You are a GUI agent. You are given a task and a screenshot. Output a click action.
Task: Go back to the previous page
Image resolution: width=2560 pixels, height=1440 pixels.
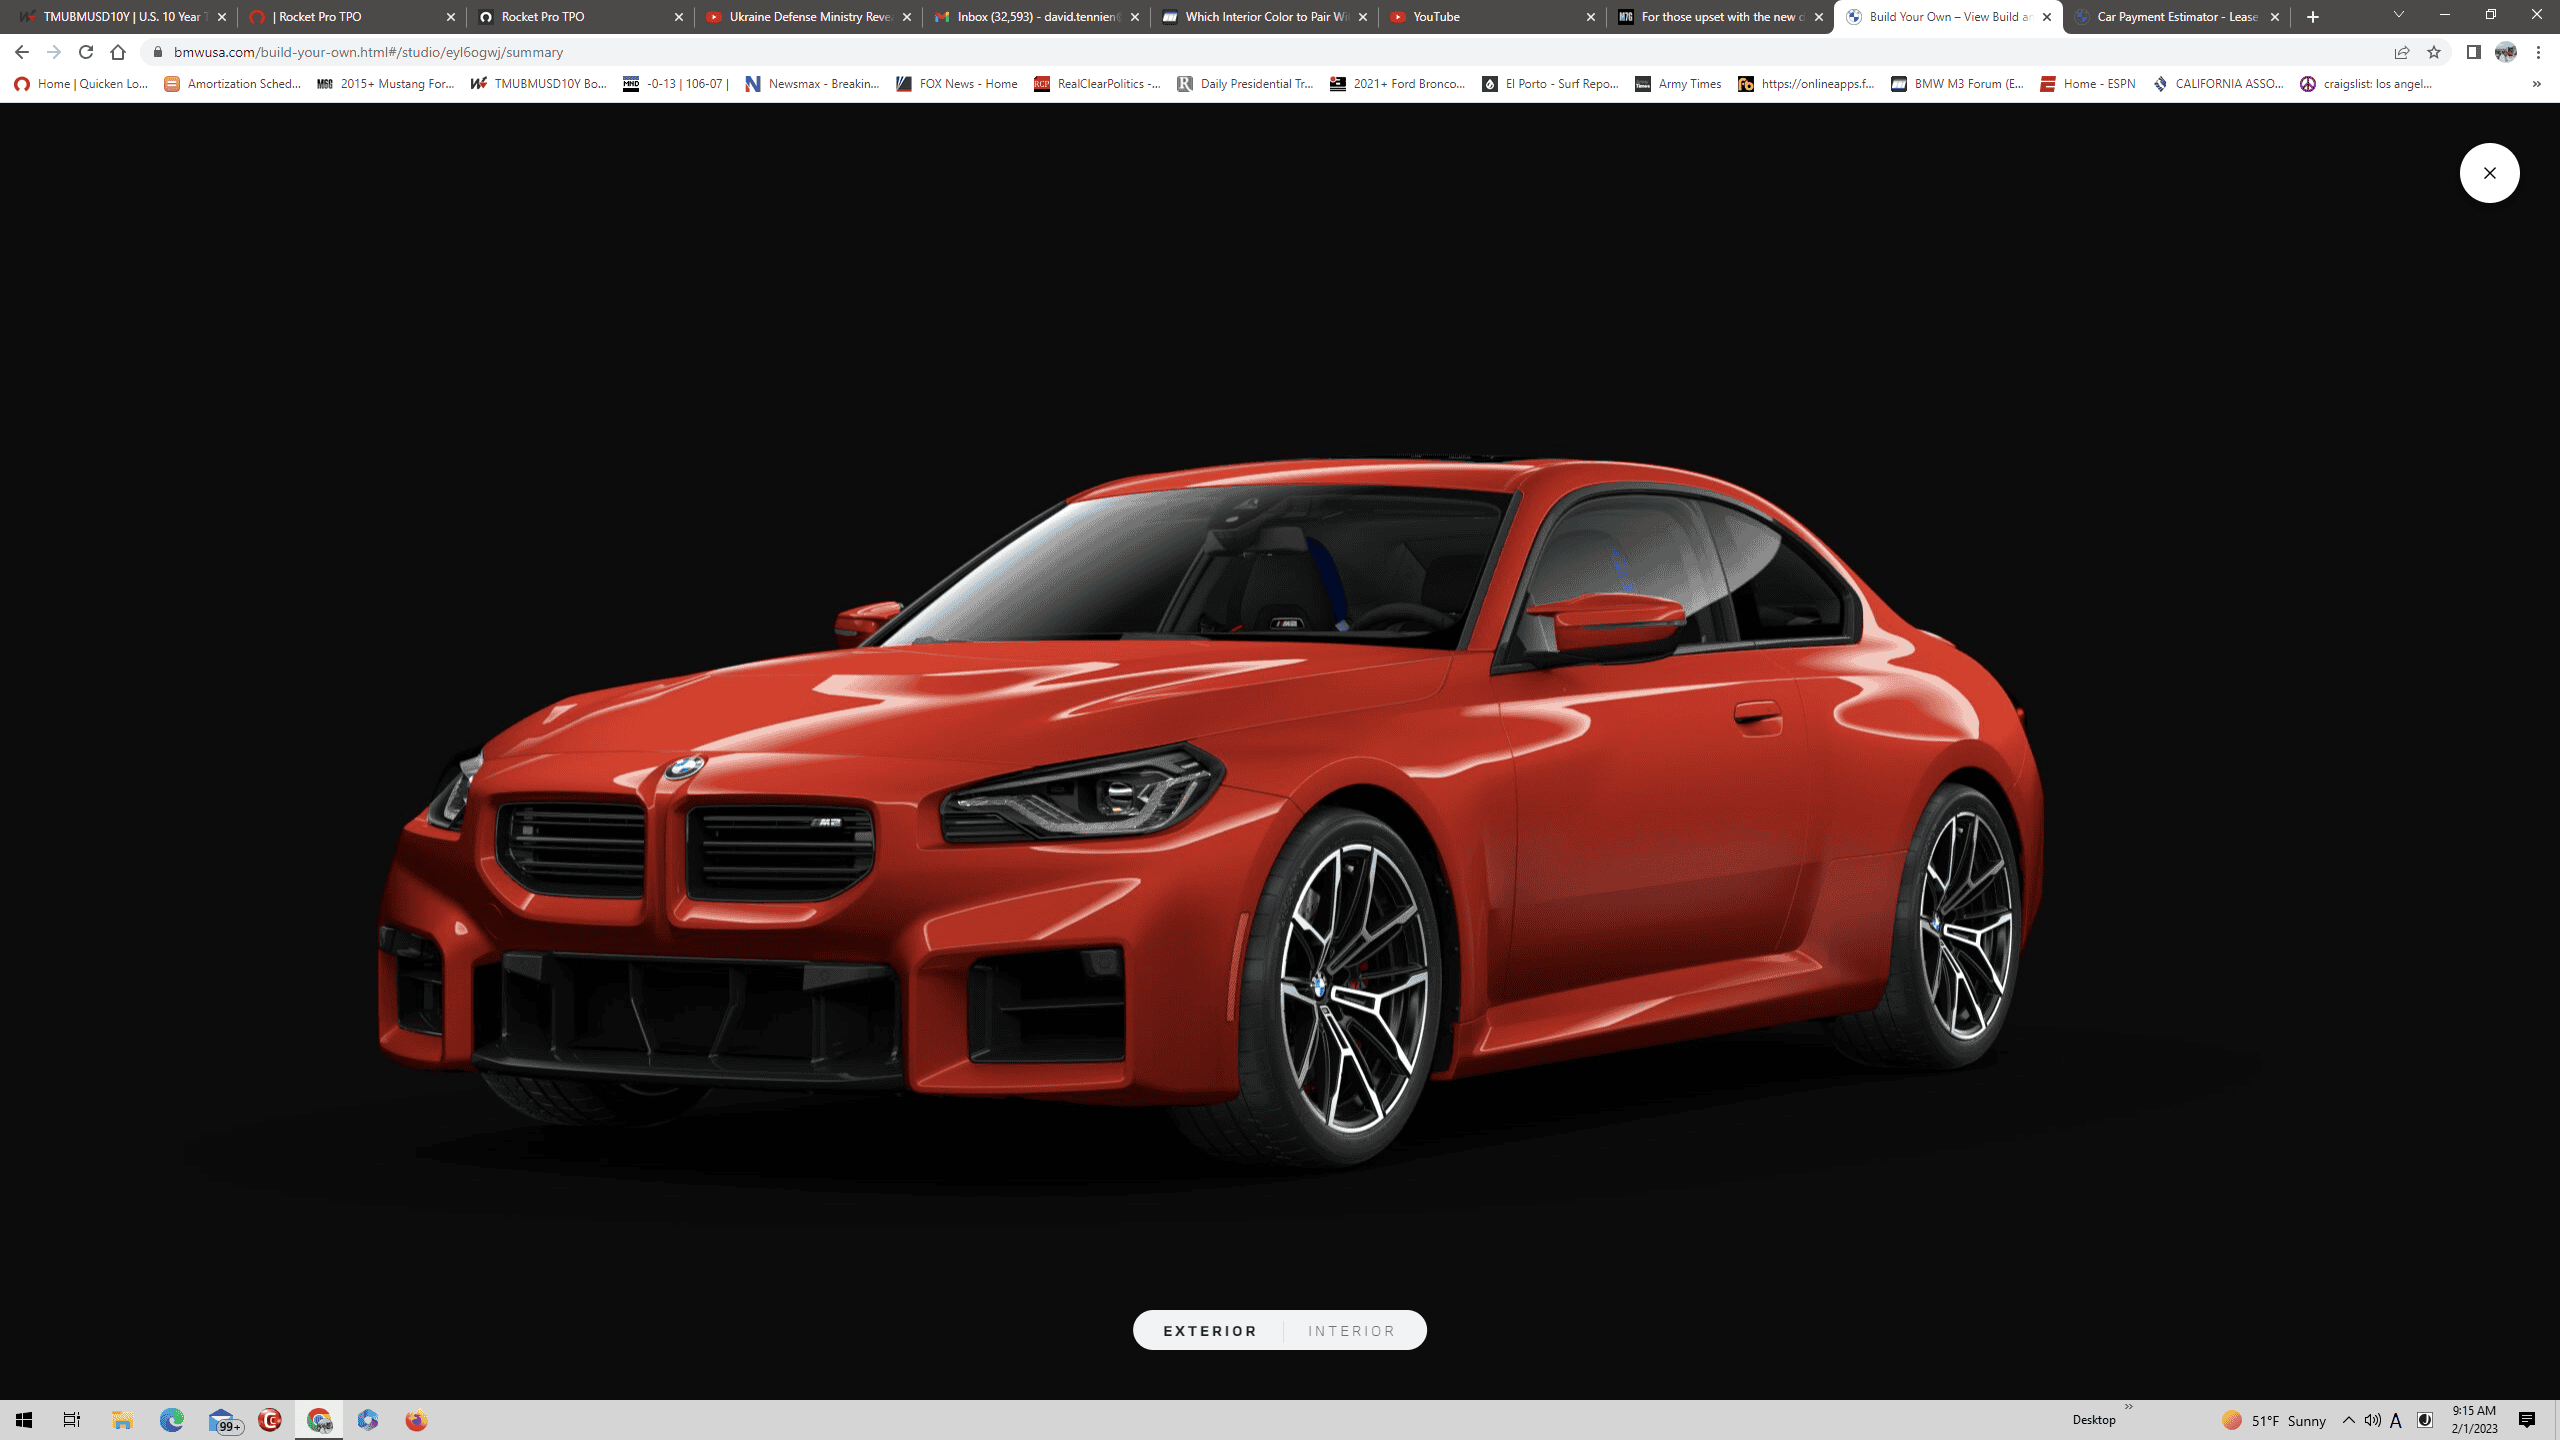[x=22, y=52]
